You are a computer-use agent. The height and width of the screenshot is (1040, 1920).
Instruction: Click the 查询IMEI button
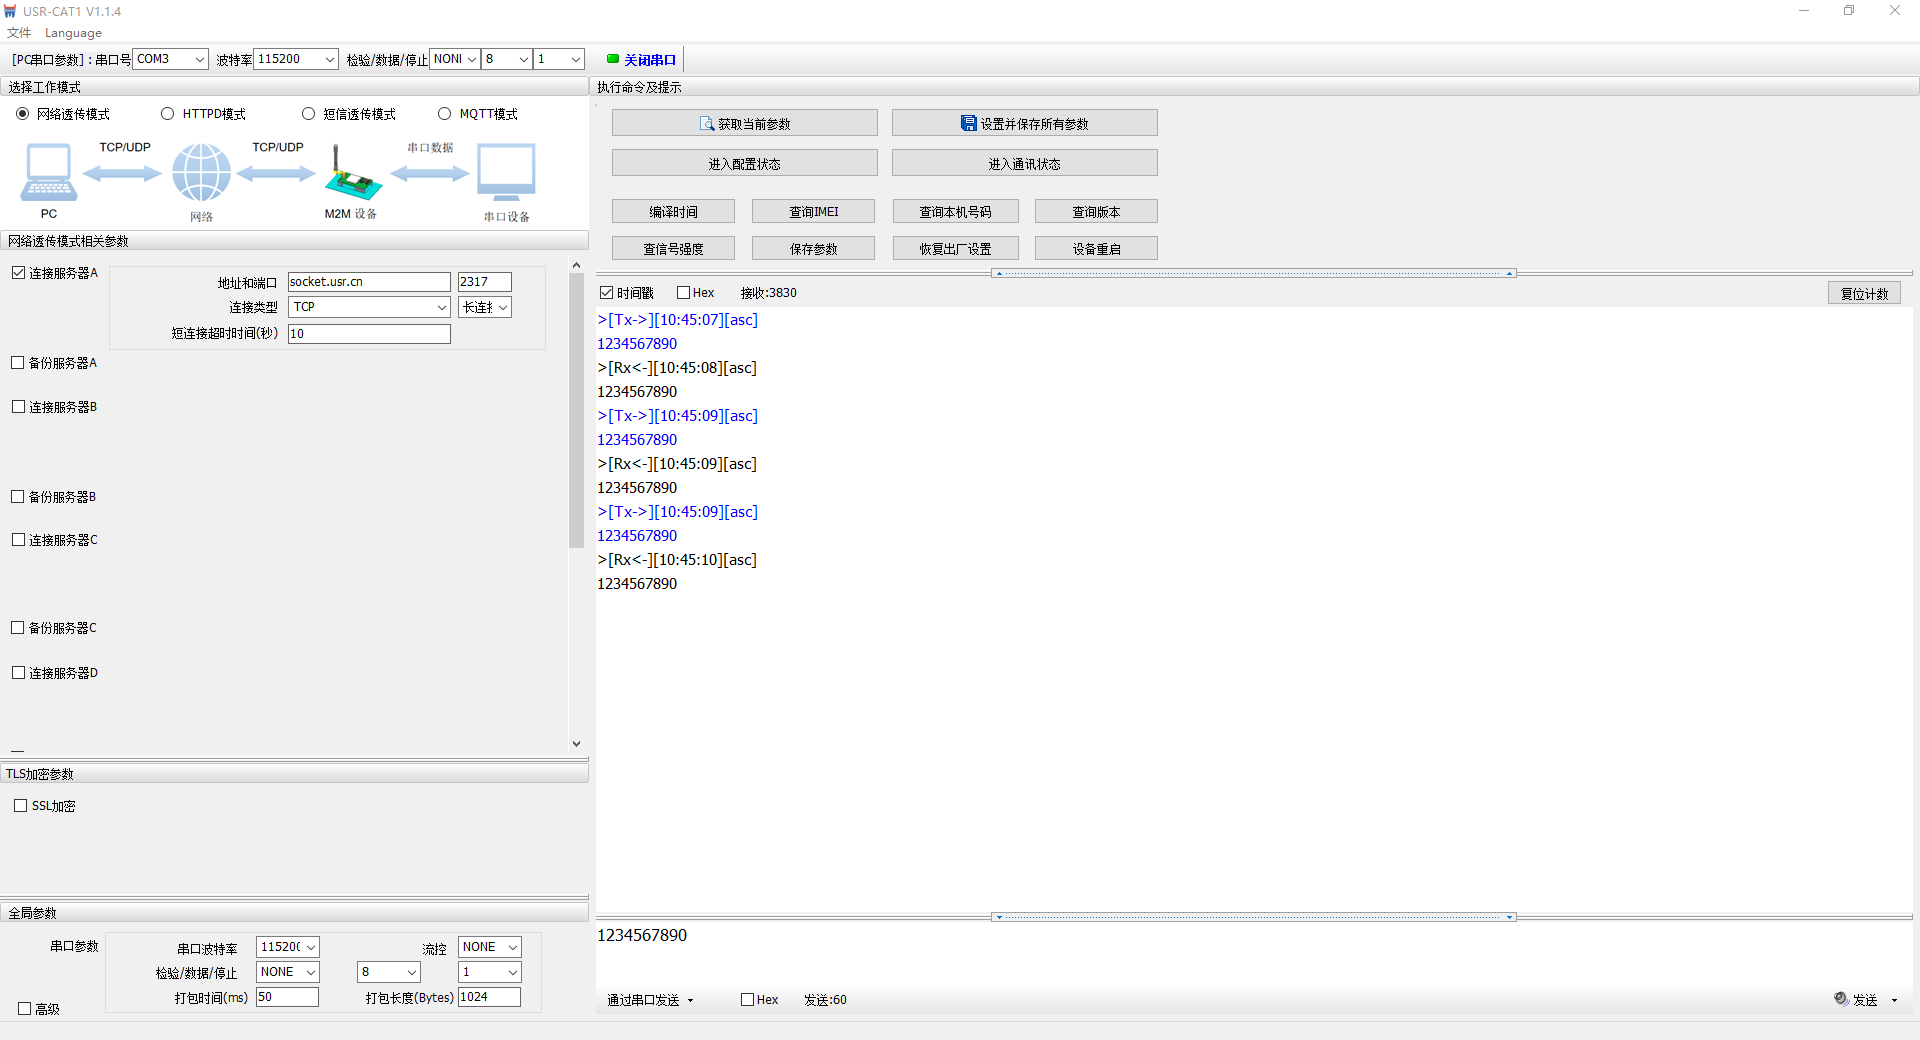pyautogui.click(x=813, y=212)
